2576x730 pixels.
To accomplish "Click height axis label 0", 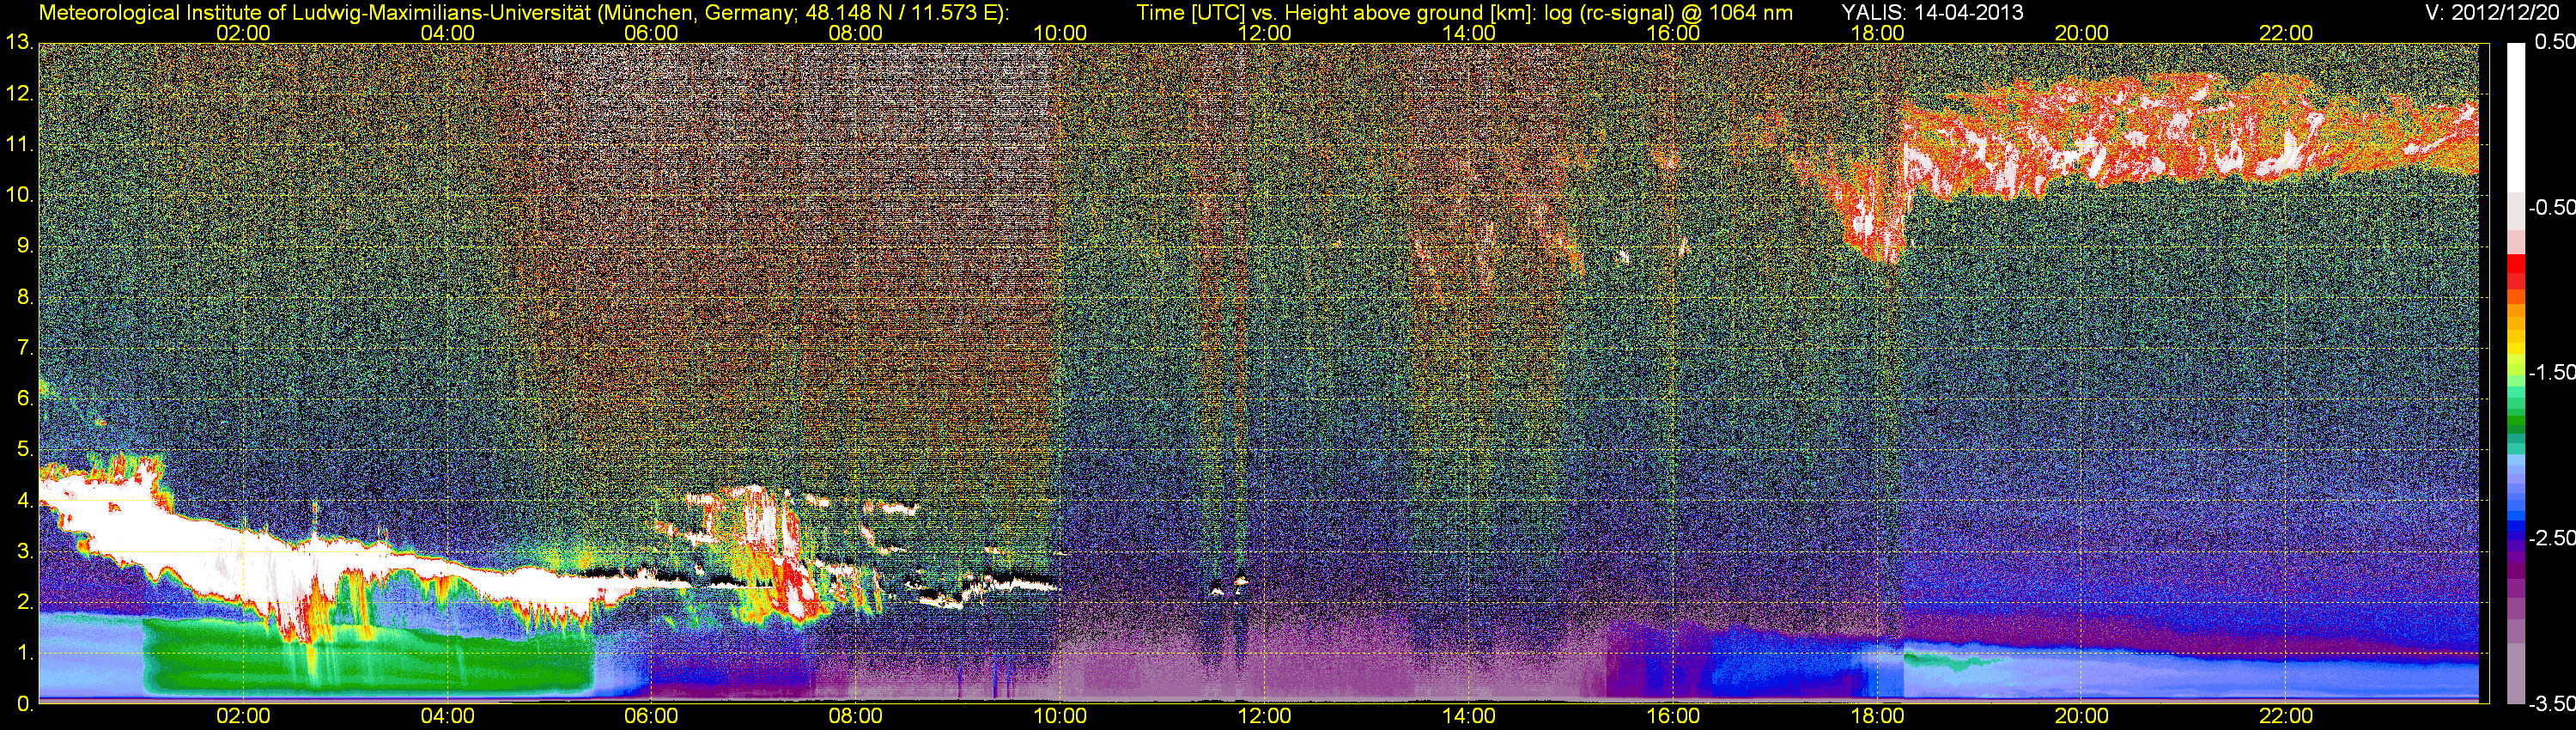I will point(24,704).
